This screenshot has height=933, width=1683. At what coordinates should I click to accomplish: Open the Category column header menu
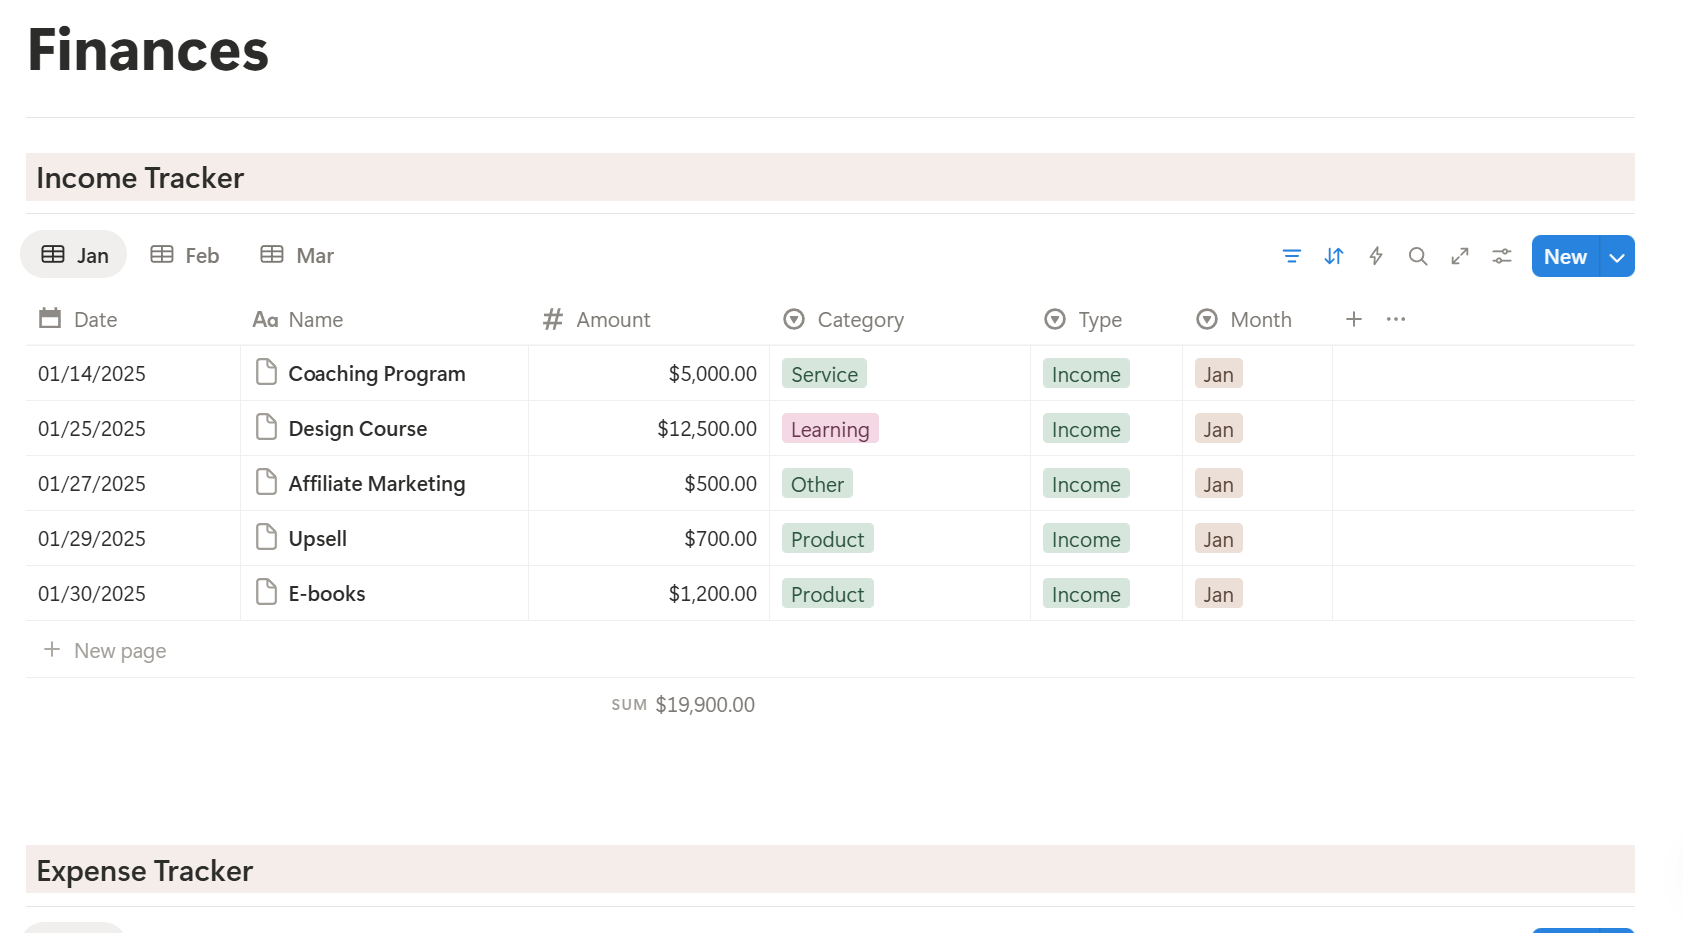(x=860, y=320)
